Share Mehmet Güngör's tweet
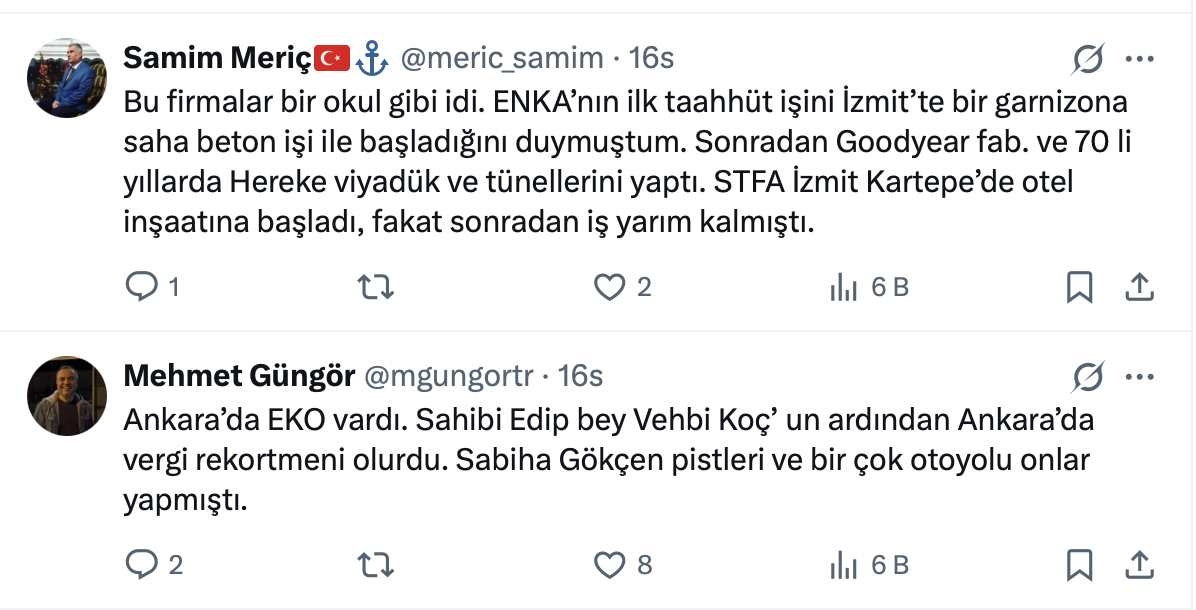 (x=1140, y=565)
